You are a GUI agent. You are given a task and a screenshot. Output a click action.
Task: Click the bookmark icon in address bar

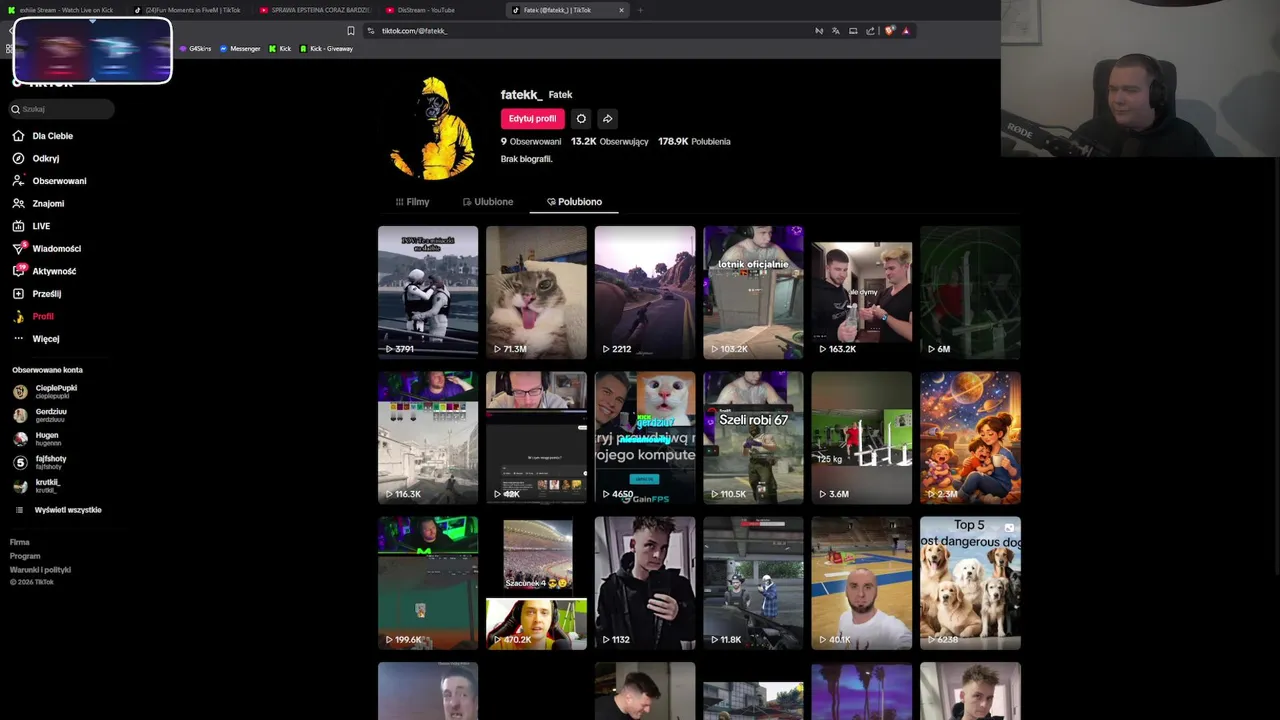coord(350,31)
